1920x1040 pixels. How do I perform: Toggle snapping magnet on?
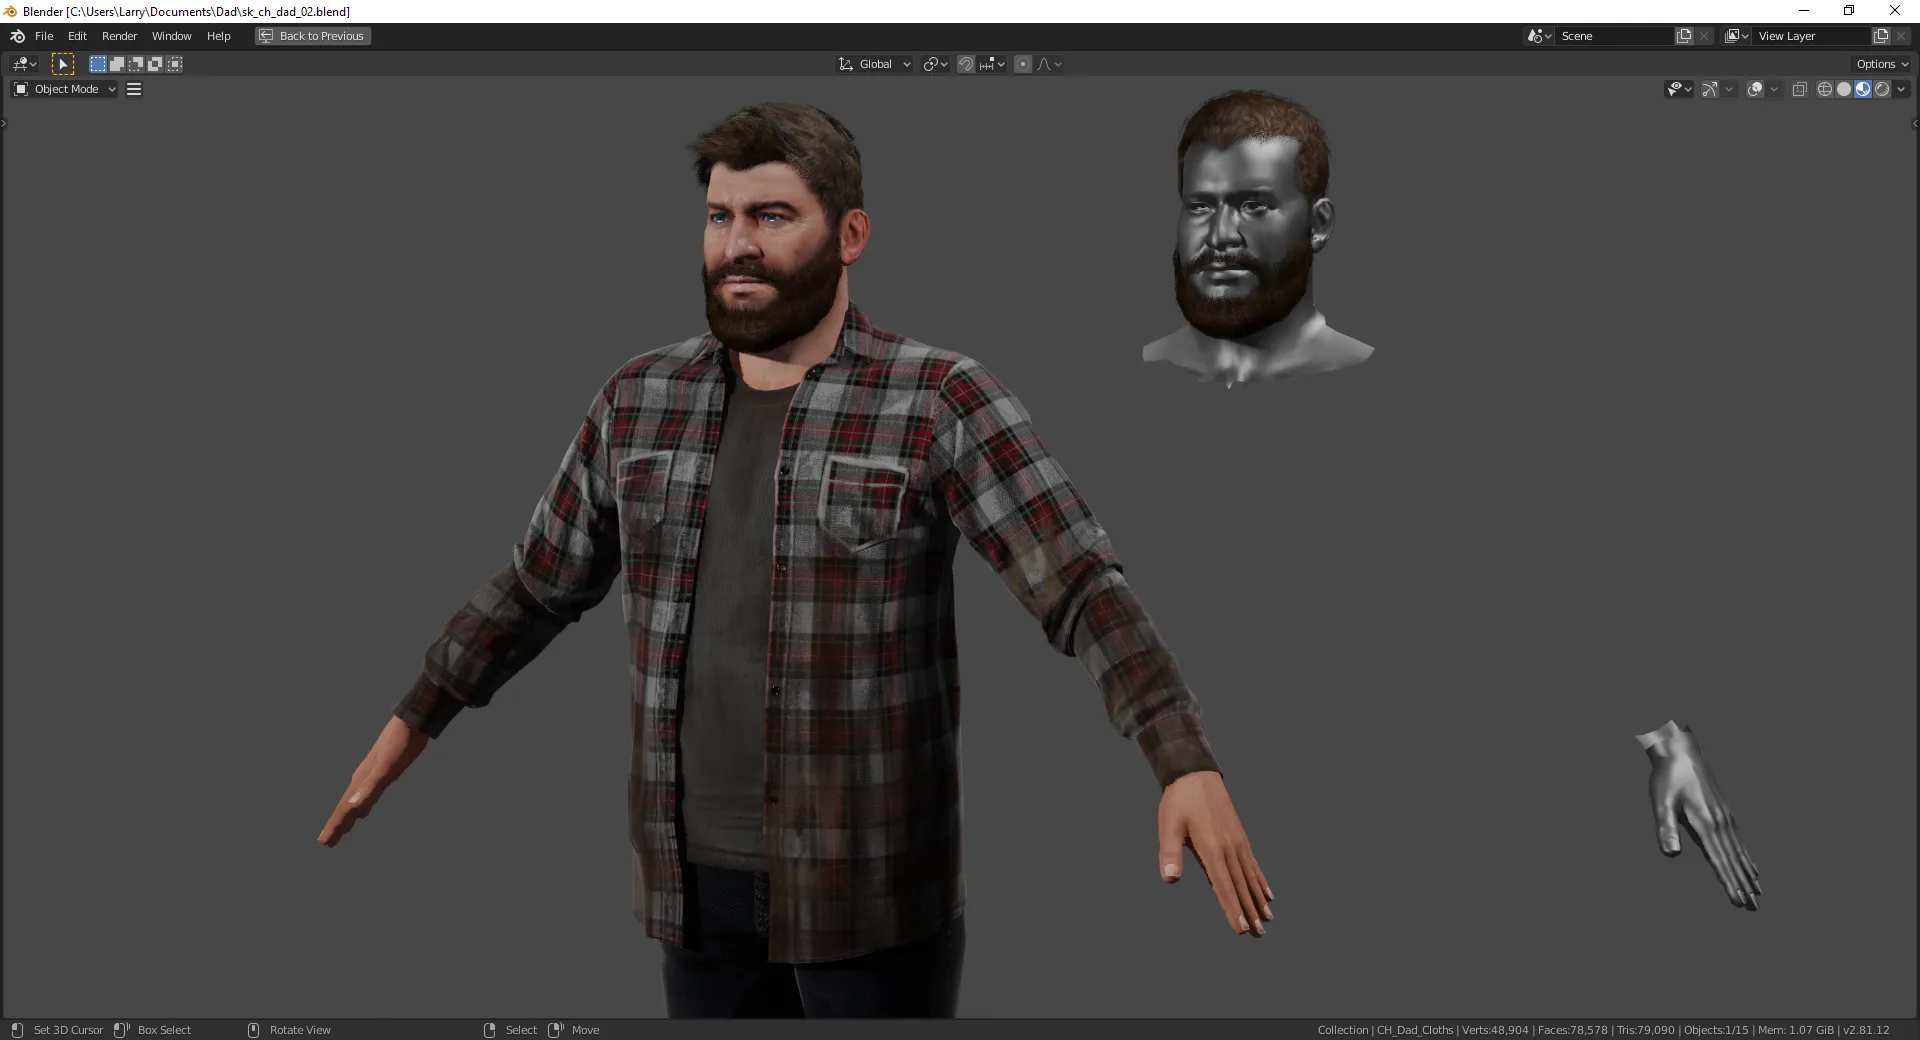[x=966, y=64]
